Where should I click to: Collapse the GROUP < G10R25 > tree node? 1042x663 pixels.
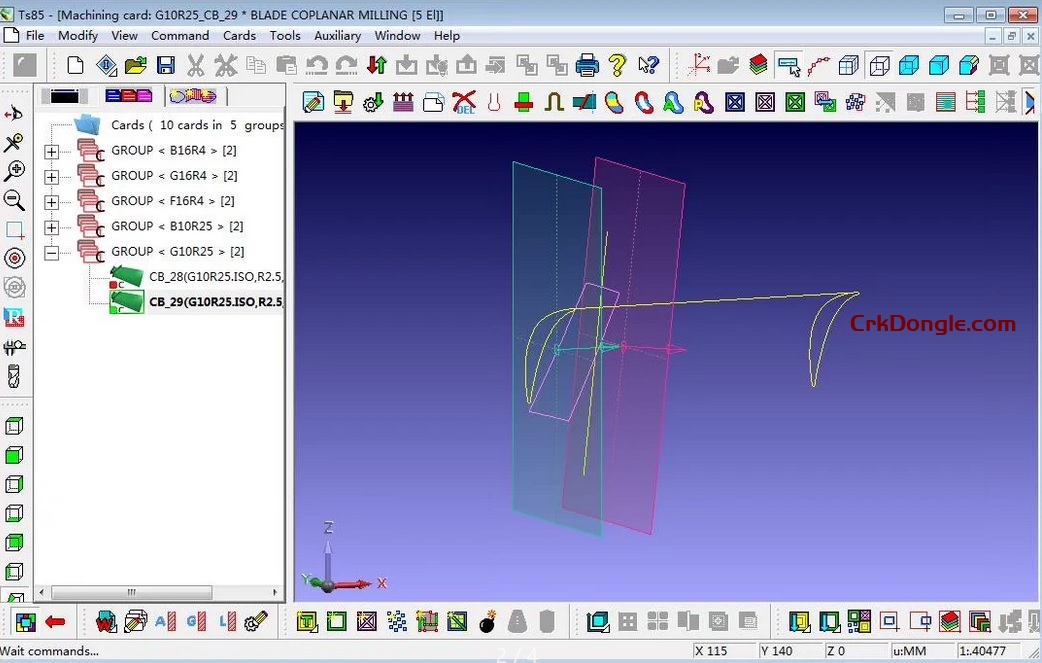point(51,252)
